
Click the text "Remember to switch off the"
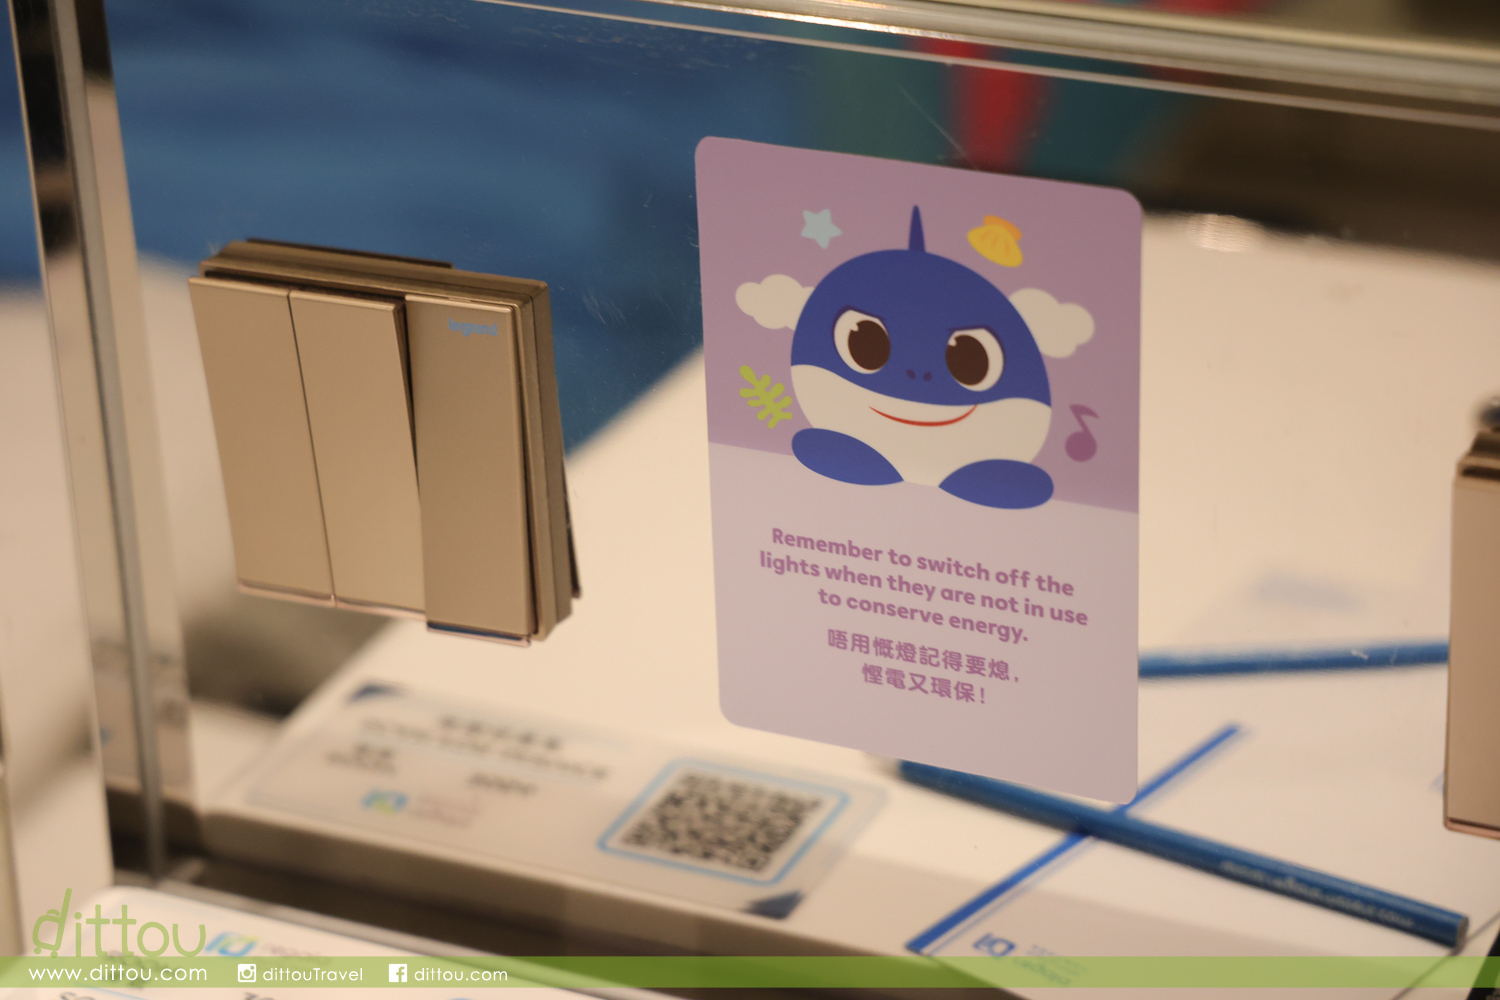922,561
